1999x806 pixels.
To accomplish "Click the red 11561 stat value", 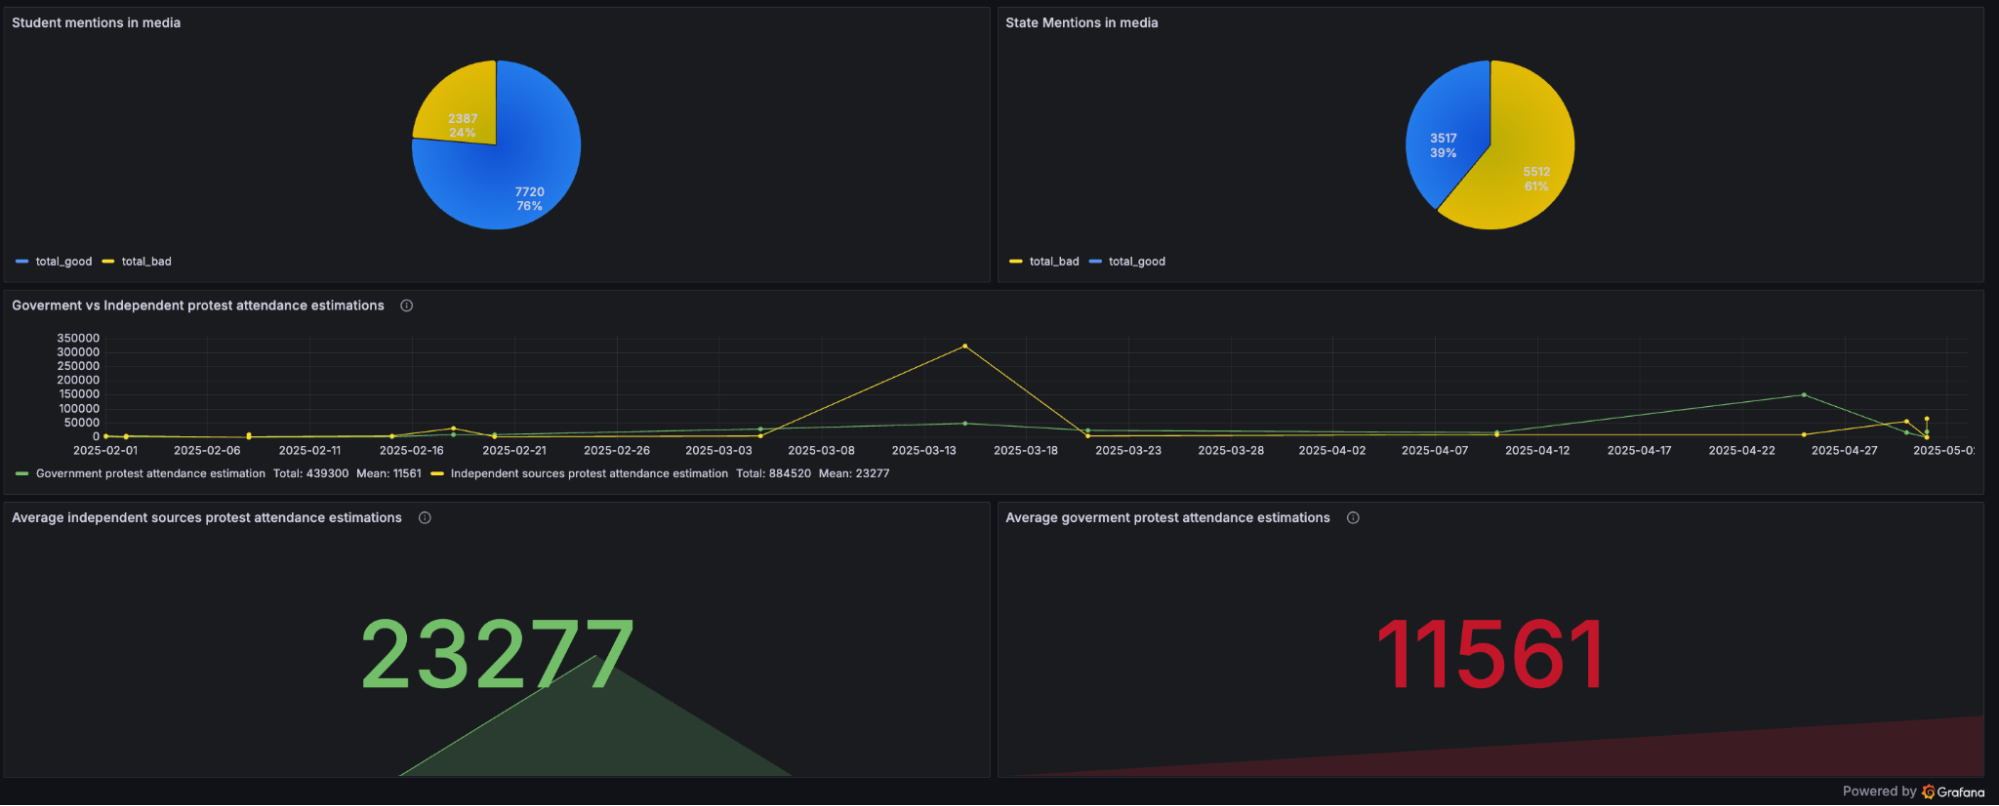I will click(x=1490, y=655).
